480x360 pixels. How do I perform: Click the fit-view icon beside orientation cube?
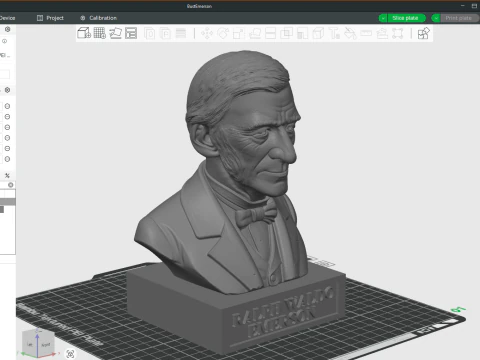pyautogui.click(x=70, y=354)
